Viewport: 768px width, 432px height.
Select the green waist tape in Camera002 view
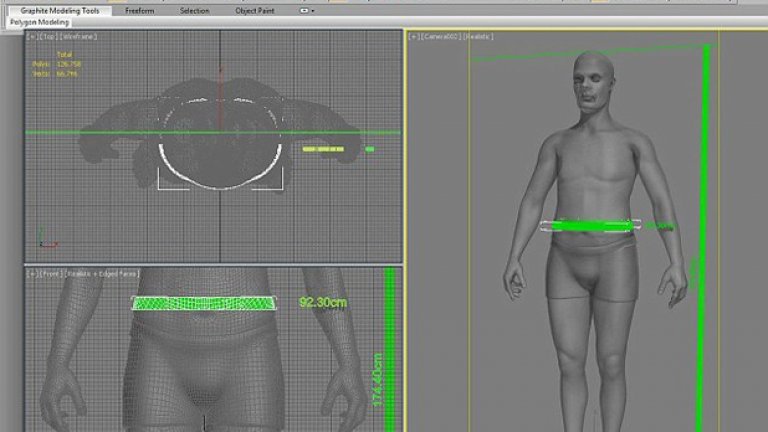pos(592,227)
